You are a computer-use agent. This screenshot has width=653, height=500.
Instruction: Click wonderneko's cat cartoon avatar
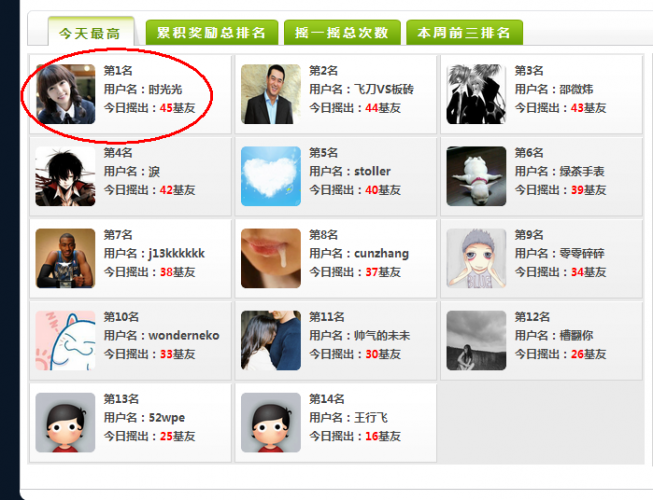pos(65,340)
